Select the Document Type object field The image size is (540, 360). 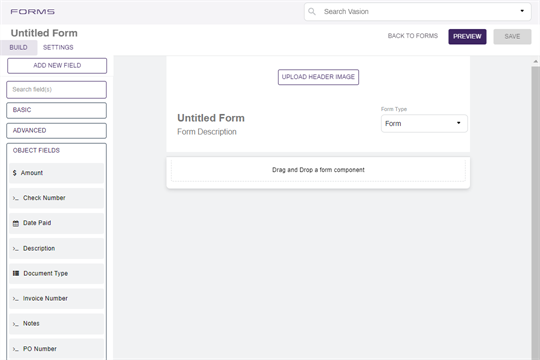pyautogui.click(x=56, y=274)
